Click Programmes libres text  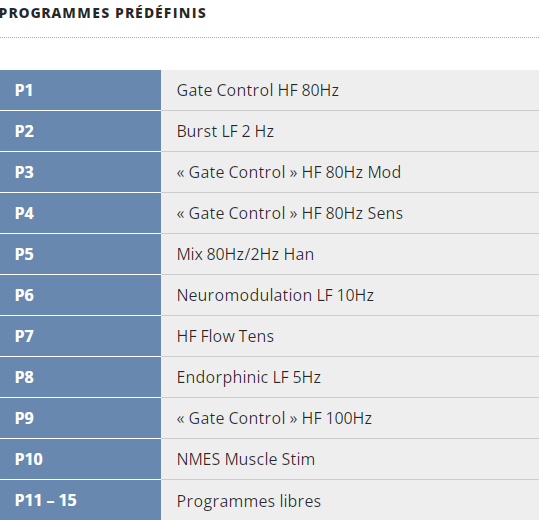coord(248,501)
